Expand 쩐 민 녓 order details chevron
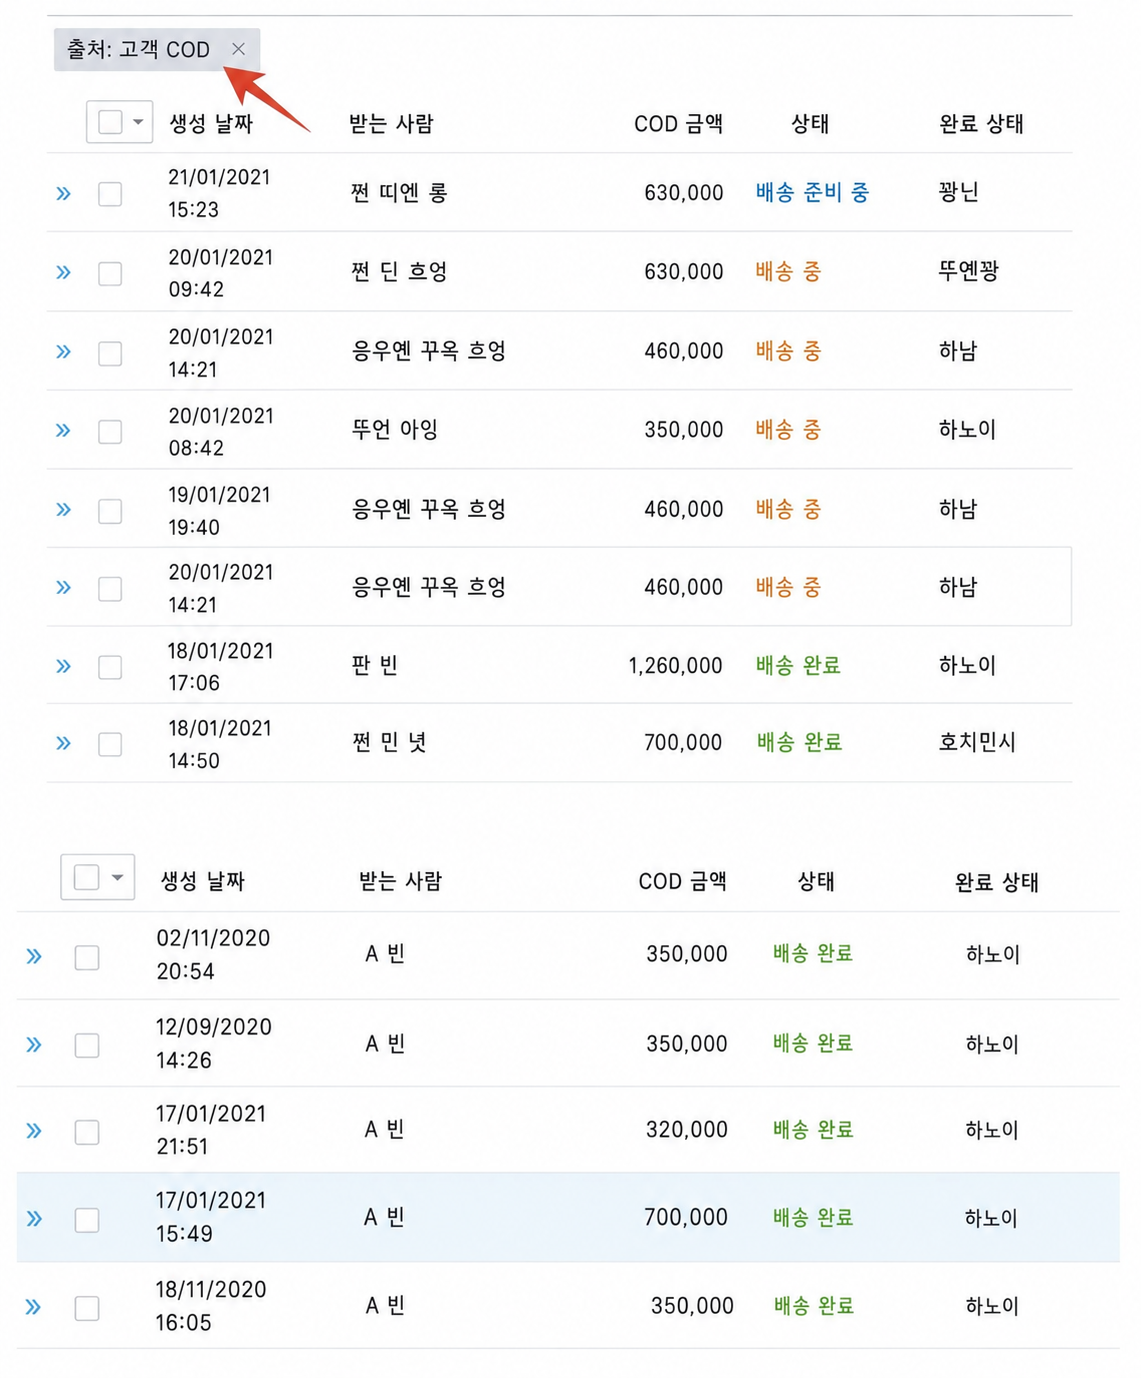1141x1378 pixels. click(64, 743)
